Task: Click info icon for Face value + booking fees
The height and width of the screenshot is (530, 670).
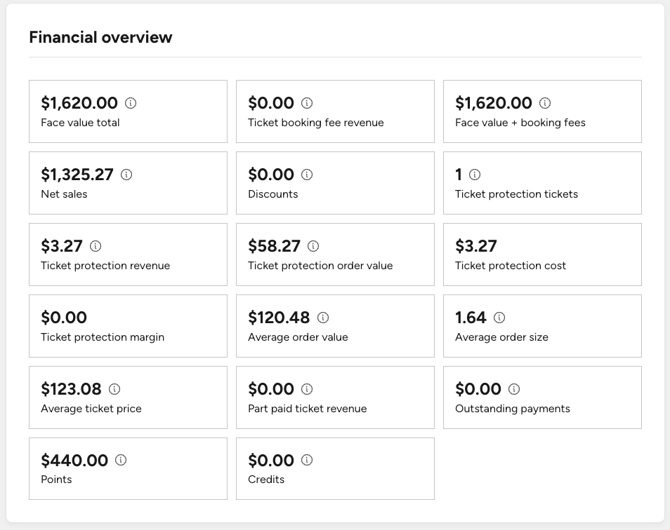Action: point(545,103)
